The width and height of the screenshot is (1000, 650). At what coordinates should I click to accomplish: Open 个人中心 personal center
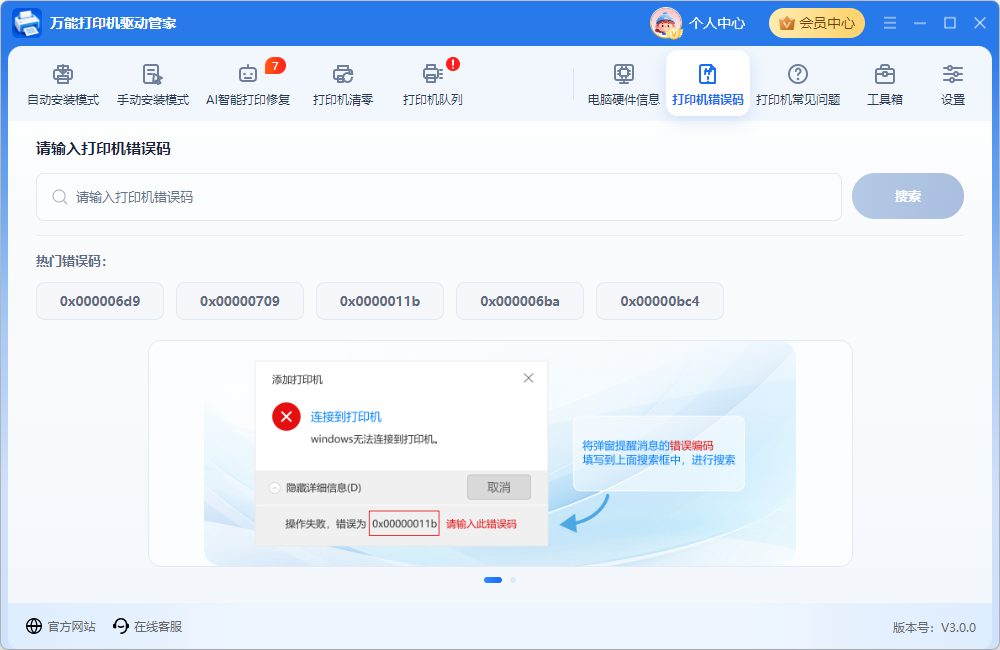(717, 24)
